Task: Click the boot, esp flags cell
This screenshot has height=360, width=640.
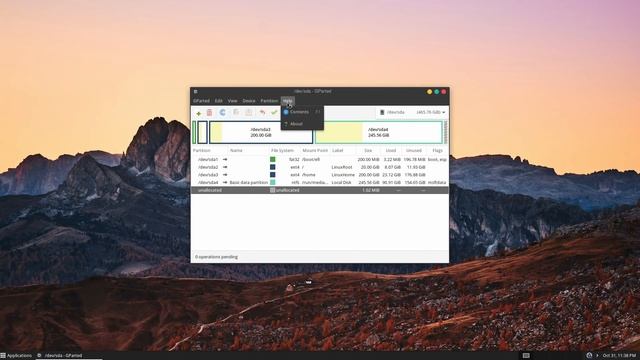Action: [437, 160]
